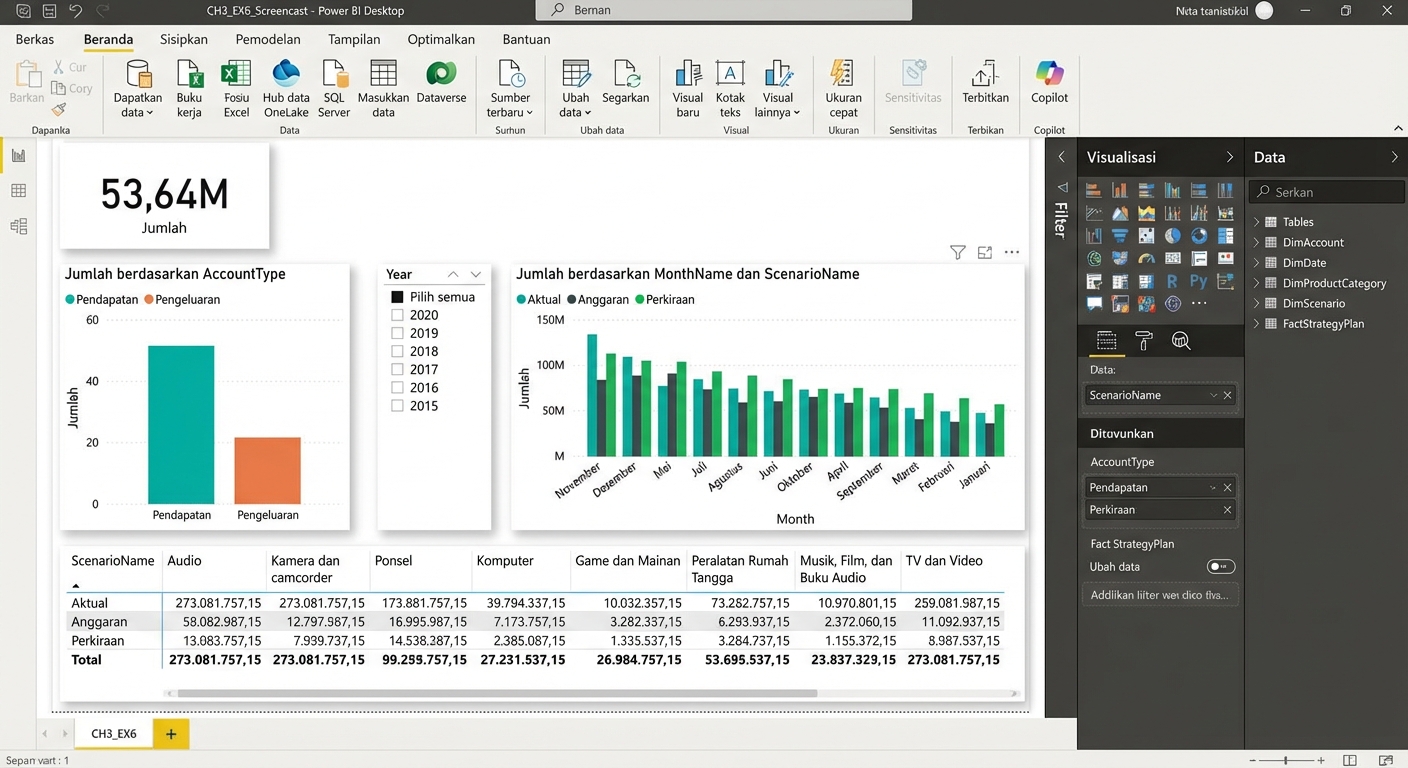Open the Analytics magnifier pane
Screen dimensions: 1408x768
[x=1181, y=341]
